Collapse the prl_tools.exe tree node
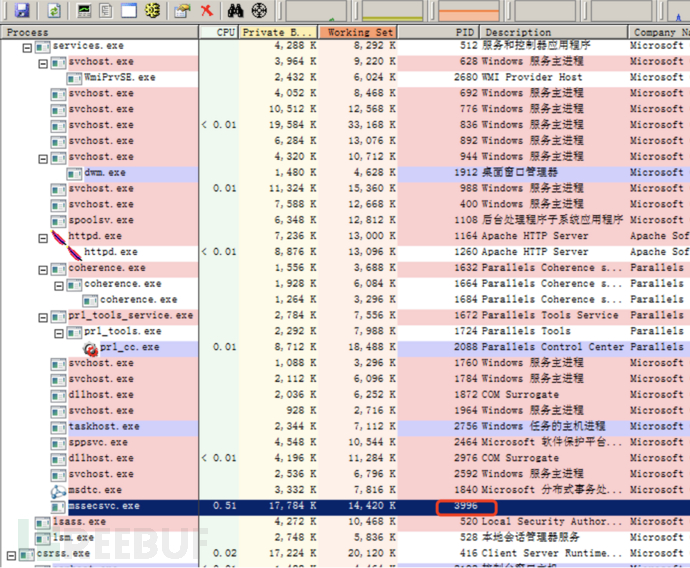Viewport: 690px width, 568px height. click(59, 333)
